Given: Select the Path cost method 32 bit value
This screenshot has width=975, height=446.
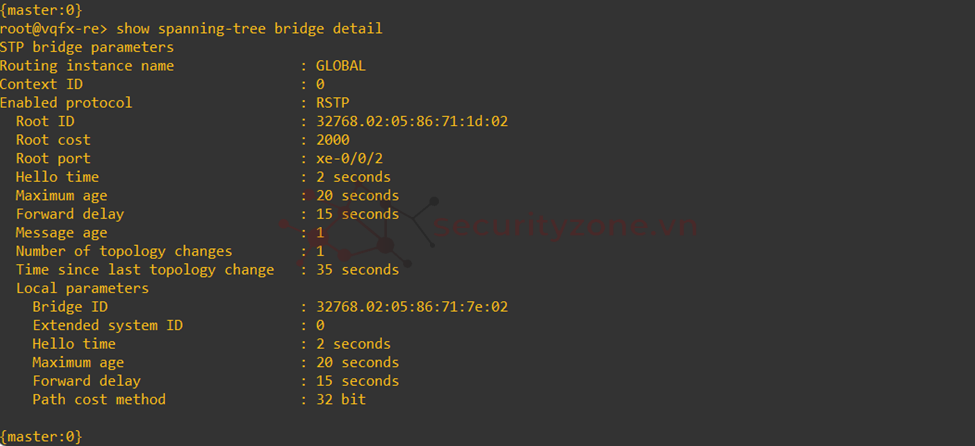Looking at the screenshot, I should 341,399.
